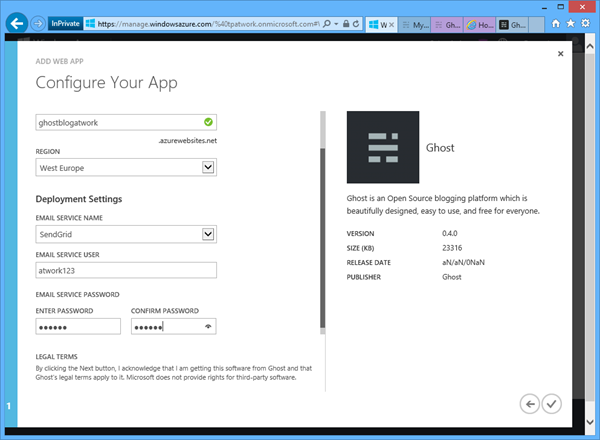Go to previous wizard step arrow
Image resolution: width=600 pixels, height=440 pixels.
pos(530,404)
